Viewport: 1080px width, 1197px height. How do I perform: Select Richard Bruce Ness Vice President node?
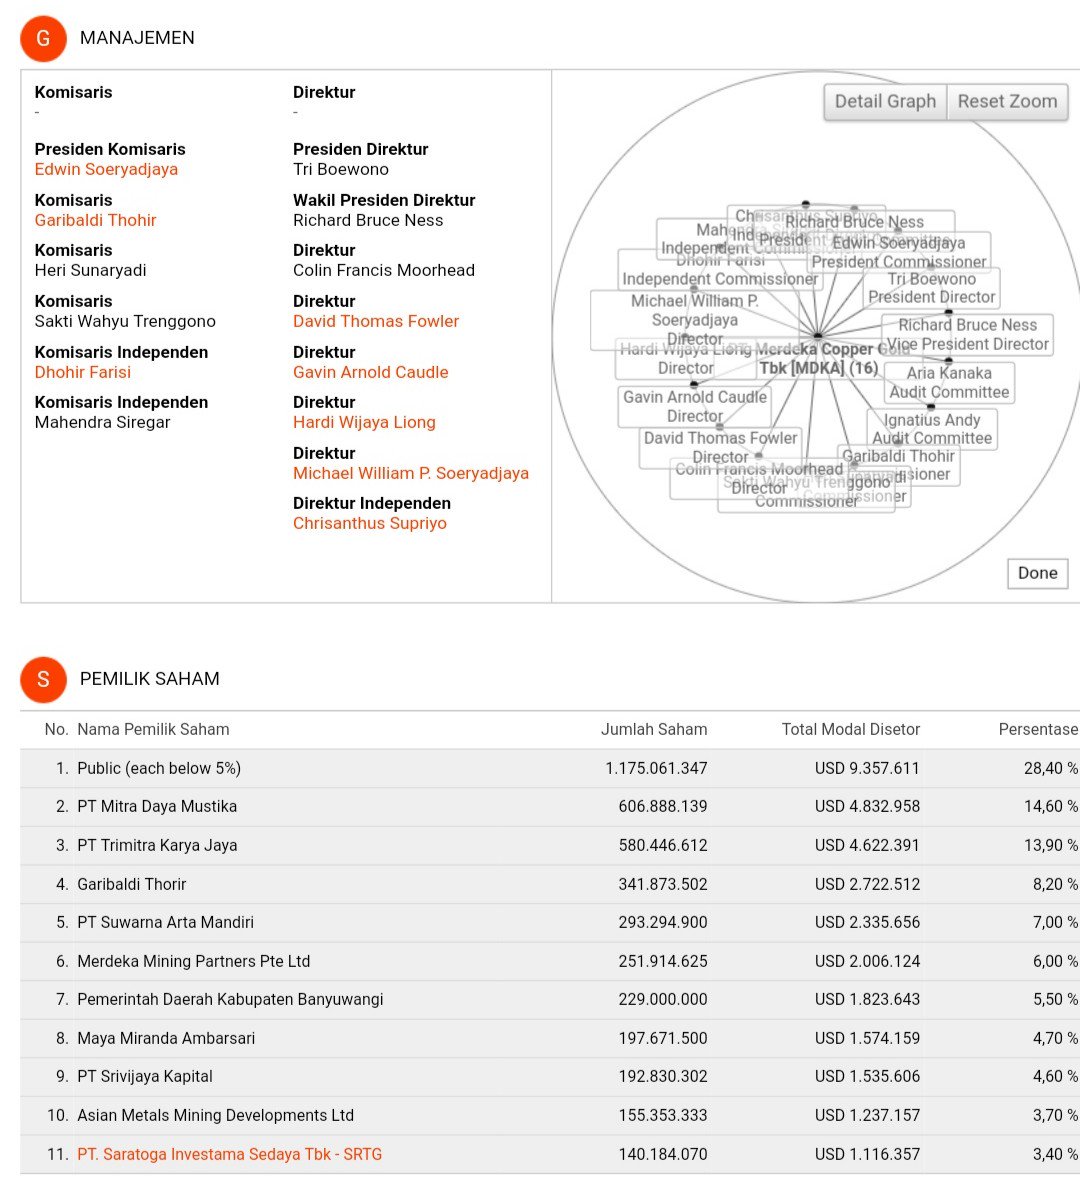click(x=968, y=334)
